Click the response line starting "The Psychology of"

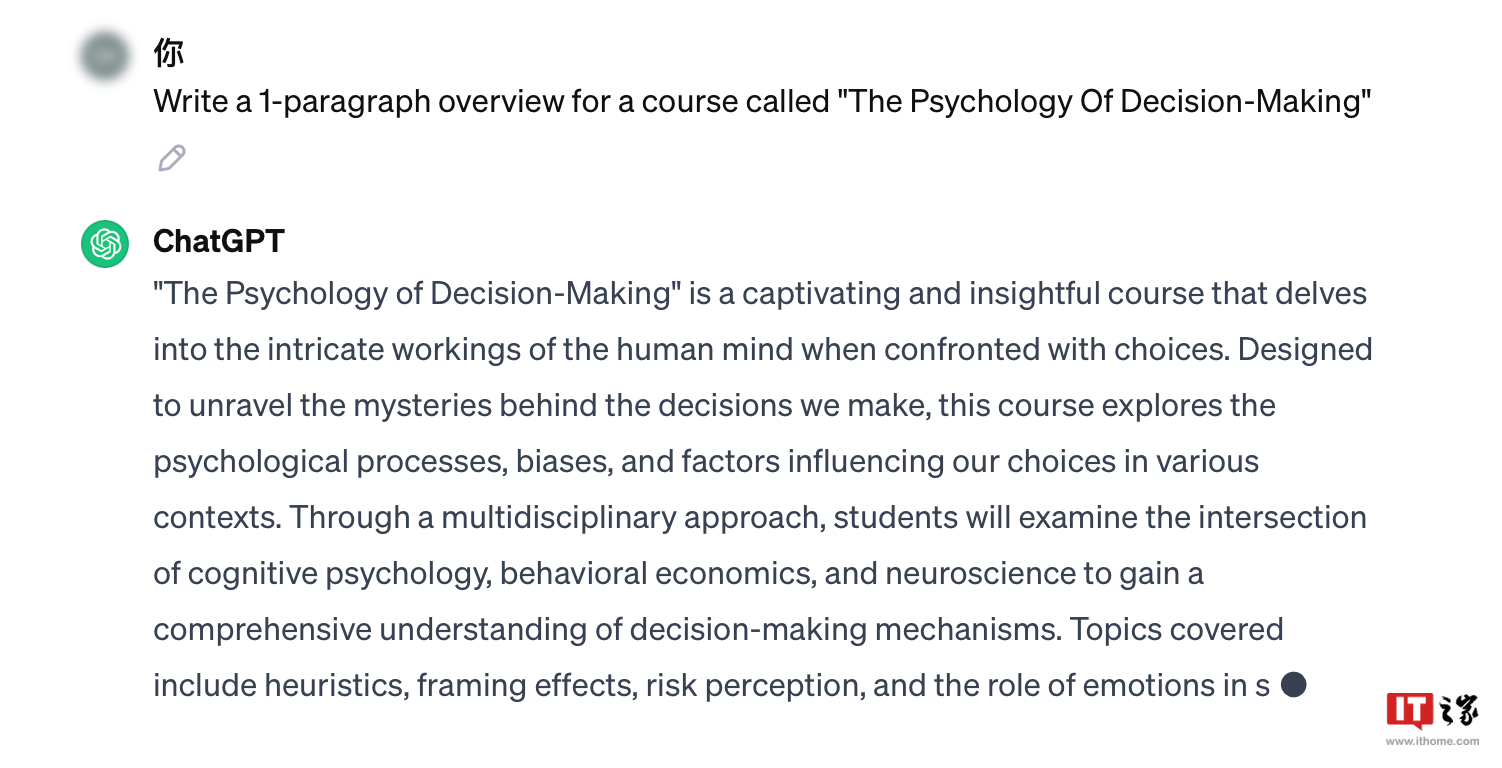coord(760,294)
